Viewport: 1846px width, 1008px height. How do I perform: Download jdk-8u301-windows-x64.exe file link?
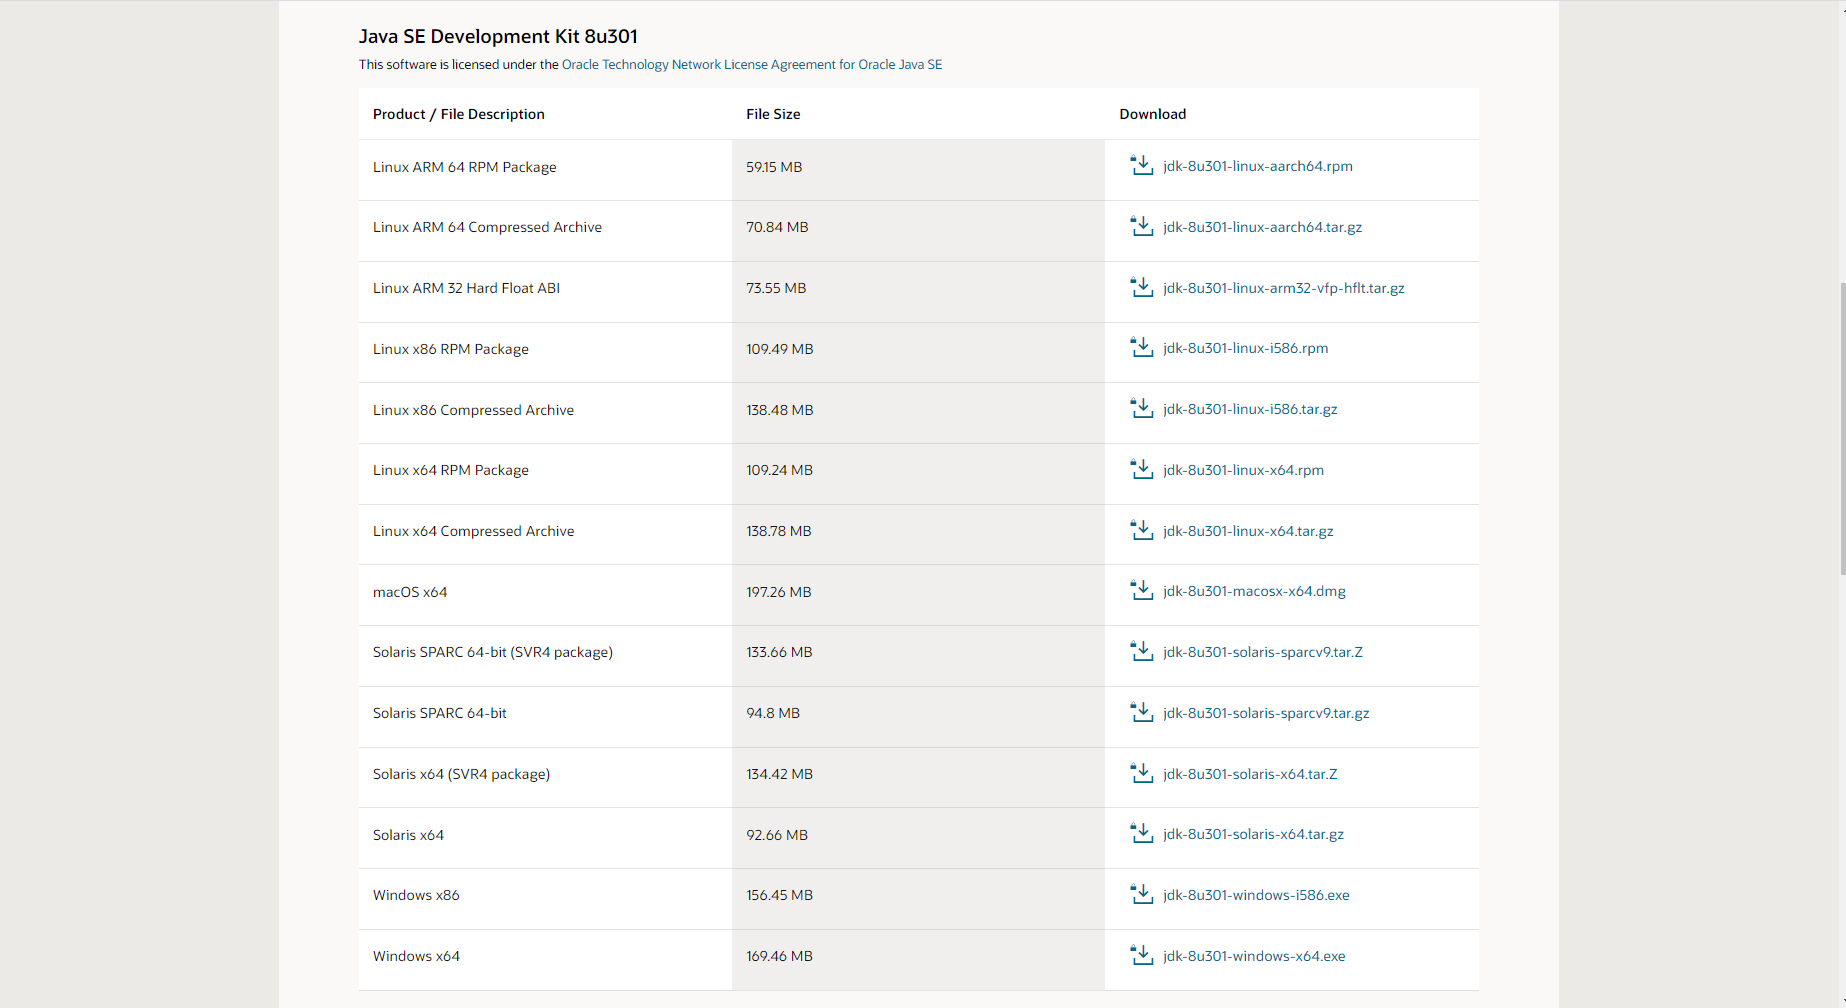pos(1254,956)
